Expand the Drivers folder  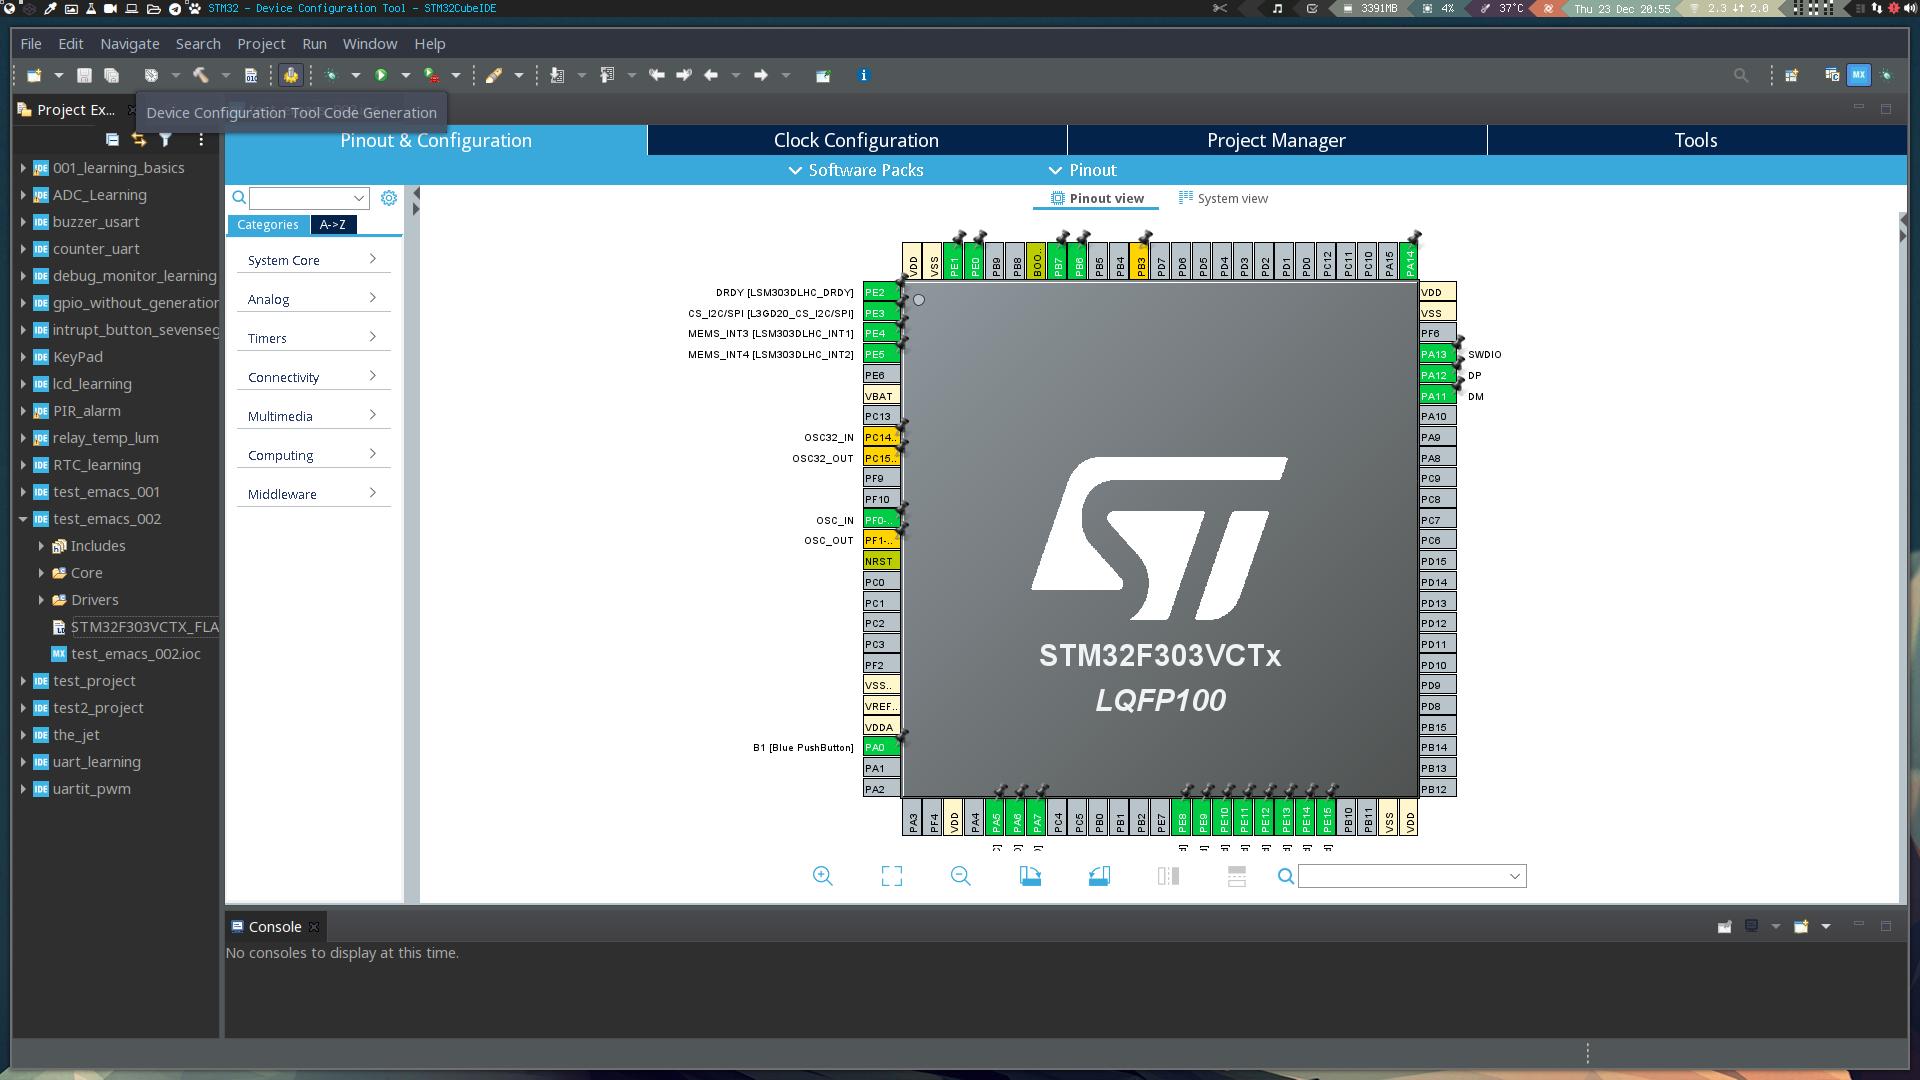41,600
